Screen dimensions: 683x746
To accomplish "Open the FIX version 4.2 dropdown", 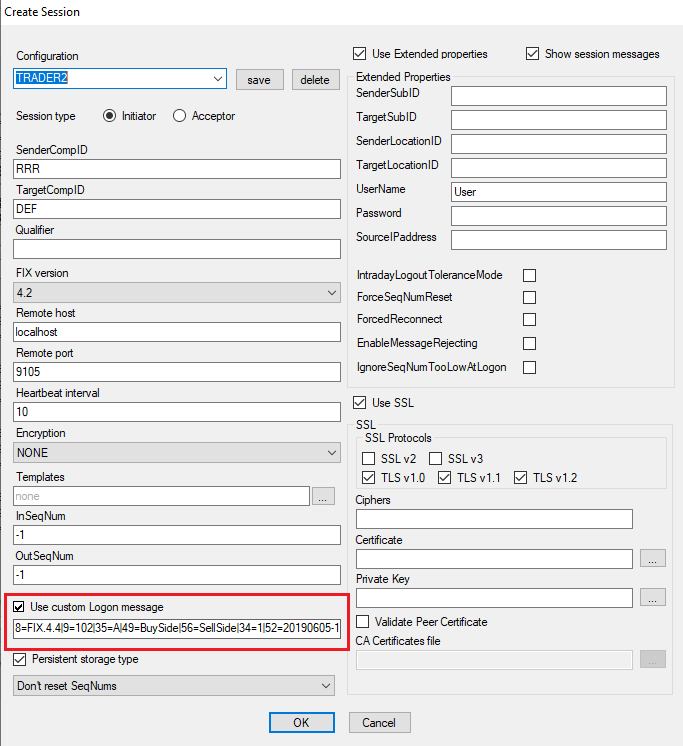I will click(177, 293).
